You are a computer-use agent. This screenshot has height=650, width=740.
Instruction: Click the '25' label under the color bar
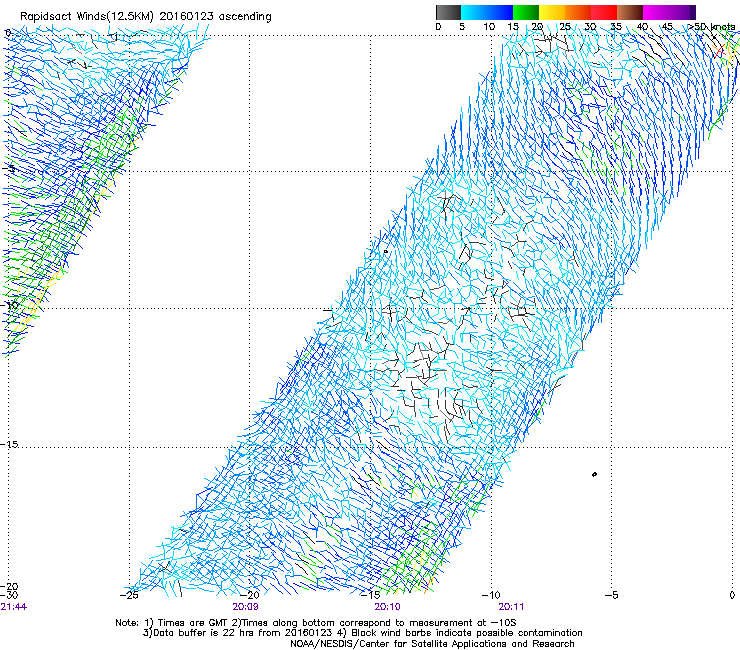pos(564,27)
